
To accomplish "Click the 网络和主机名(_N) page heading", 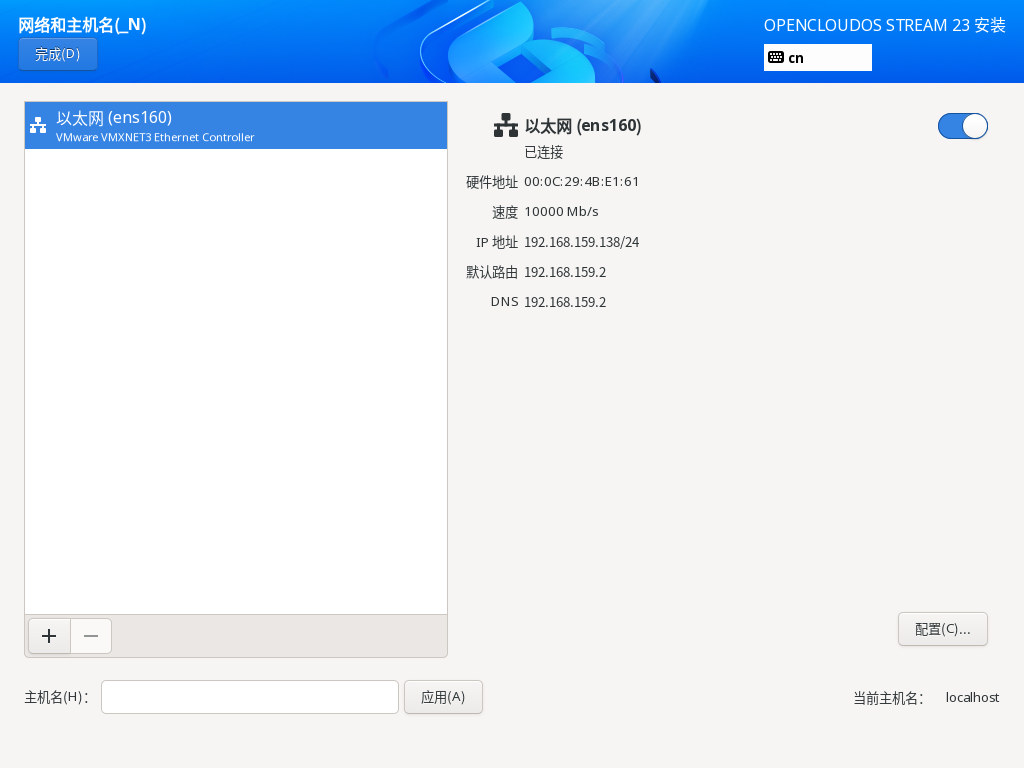I will [x=82, y=25].
